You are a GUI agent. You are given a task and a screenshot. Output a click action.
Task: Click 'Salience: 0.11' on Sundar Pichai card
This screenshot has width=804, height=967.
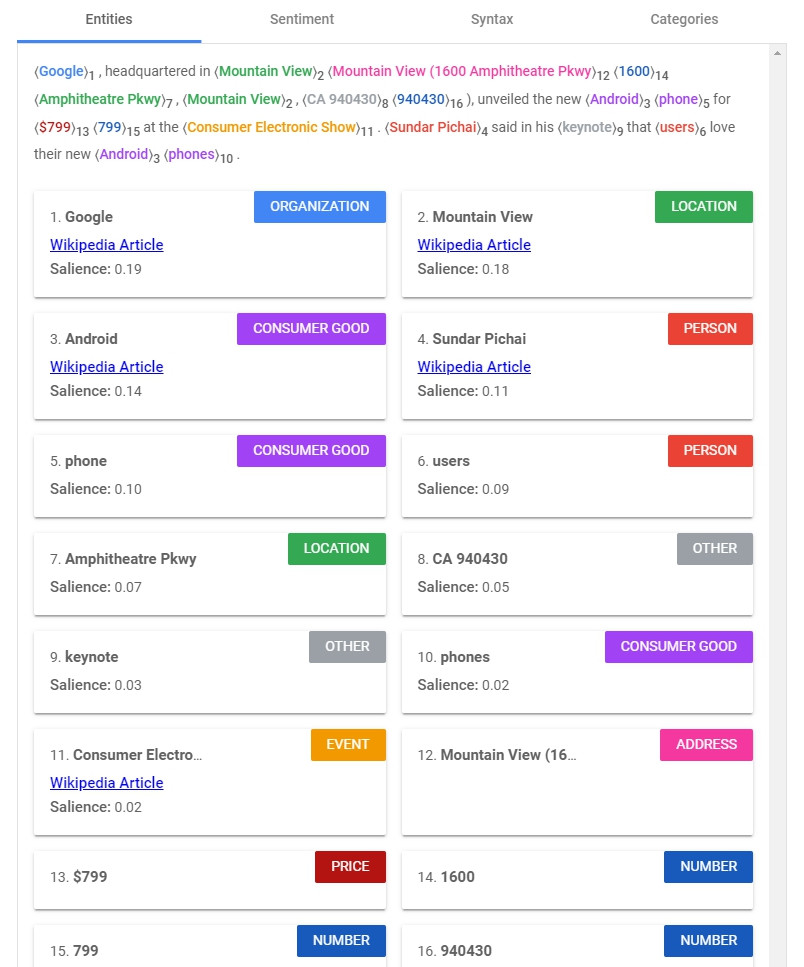(462, 392)
